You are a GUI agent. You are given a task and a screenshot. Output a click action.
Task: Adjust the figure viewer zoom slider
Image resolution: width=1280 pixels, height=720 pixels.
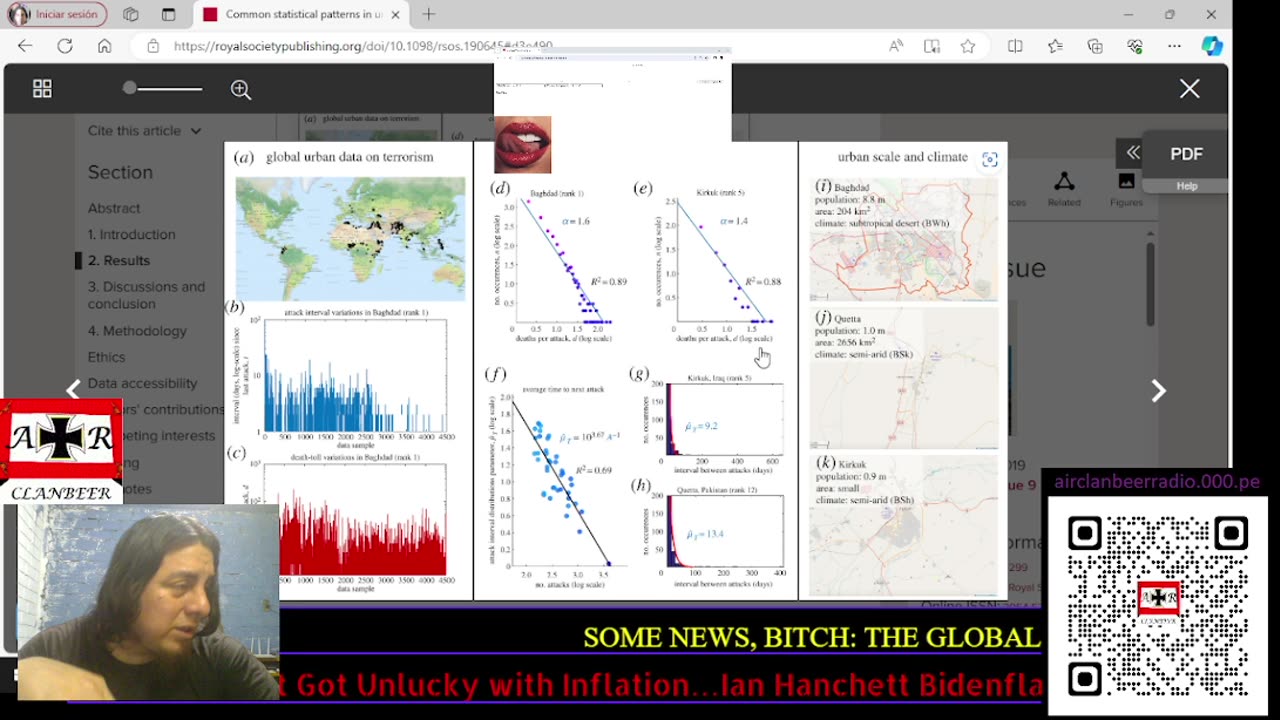(163, 89)
